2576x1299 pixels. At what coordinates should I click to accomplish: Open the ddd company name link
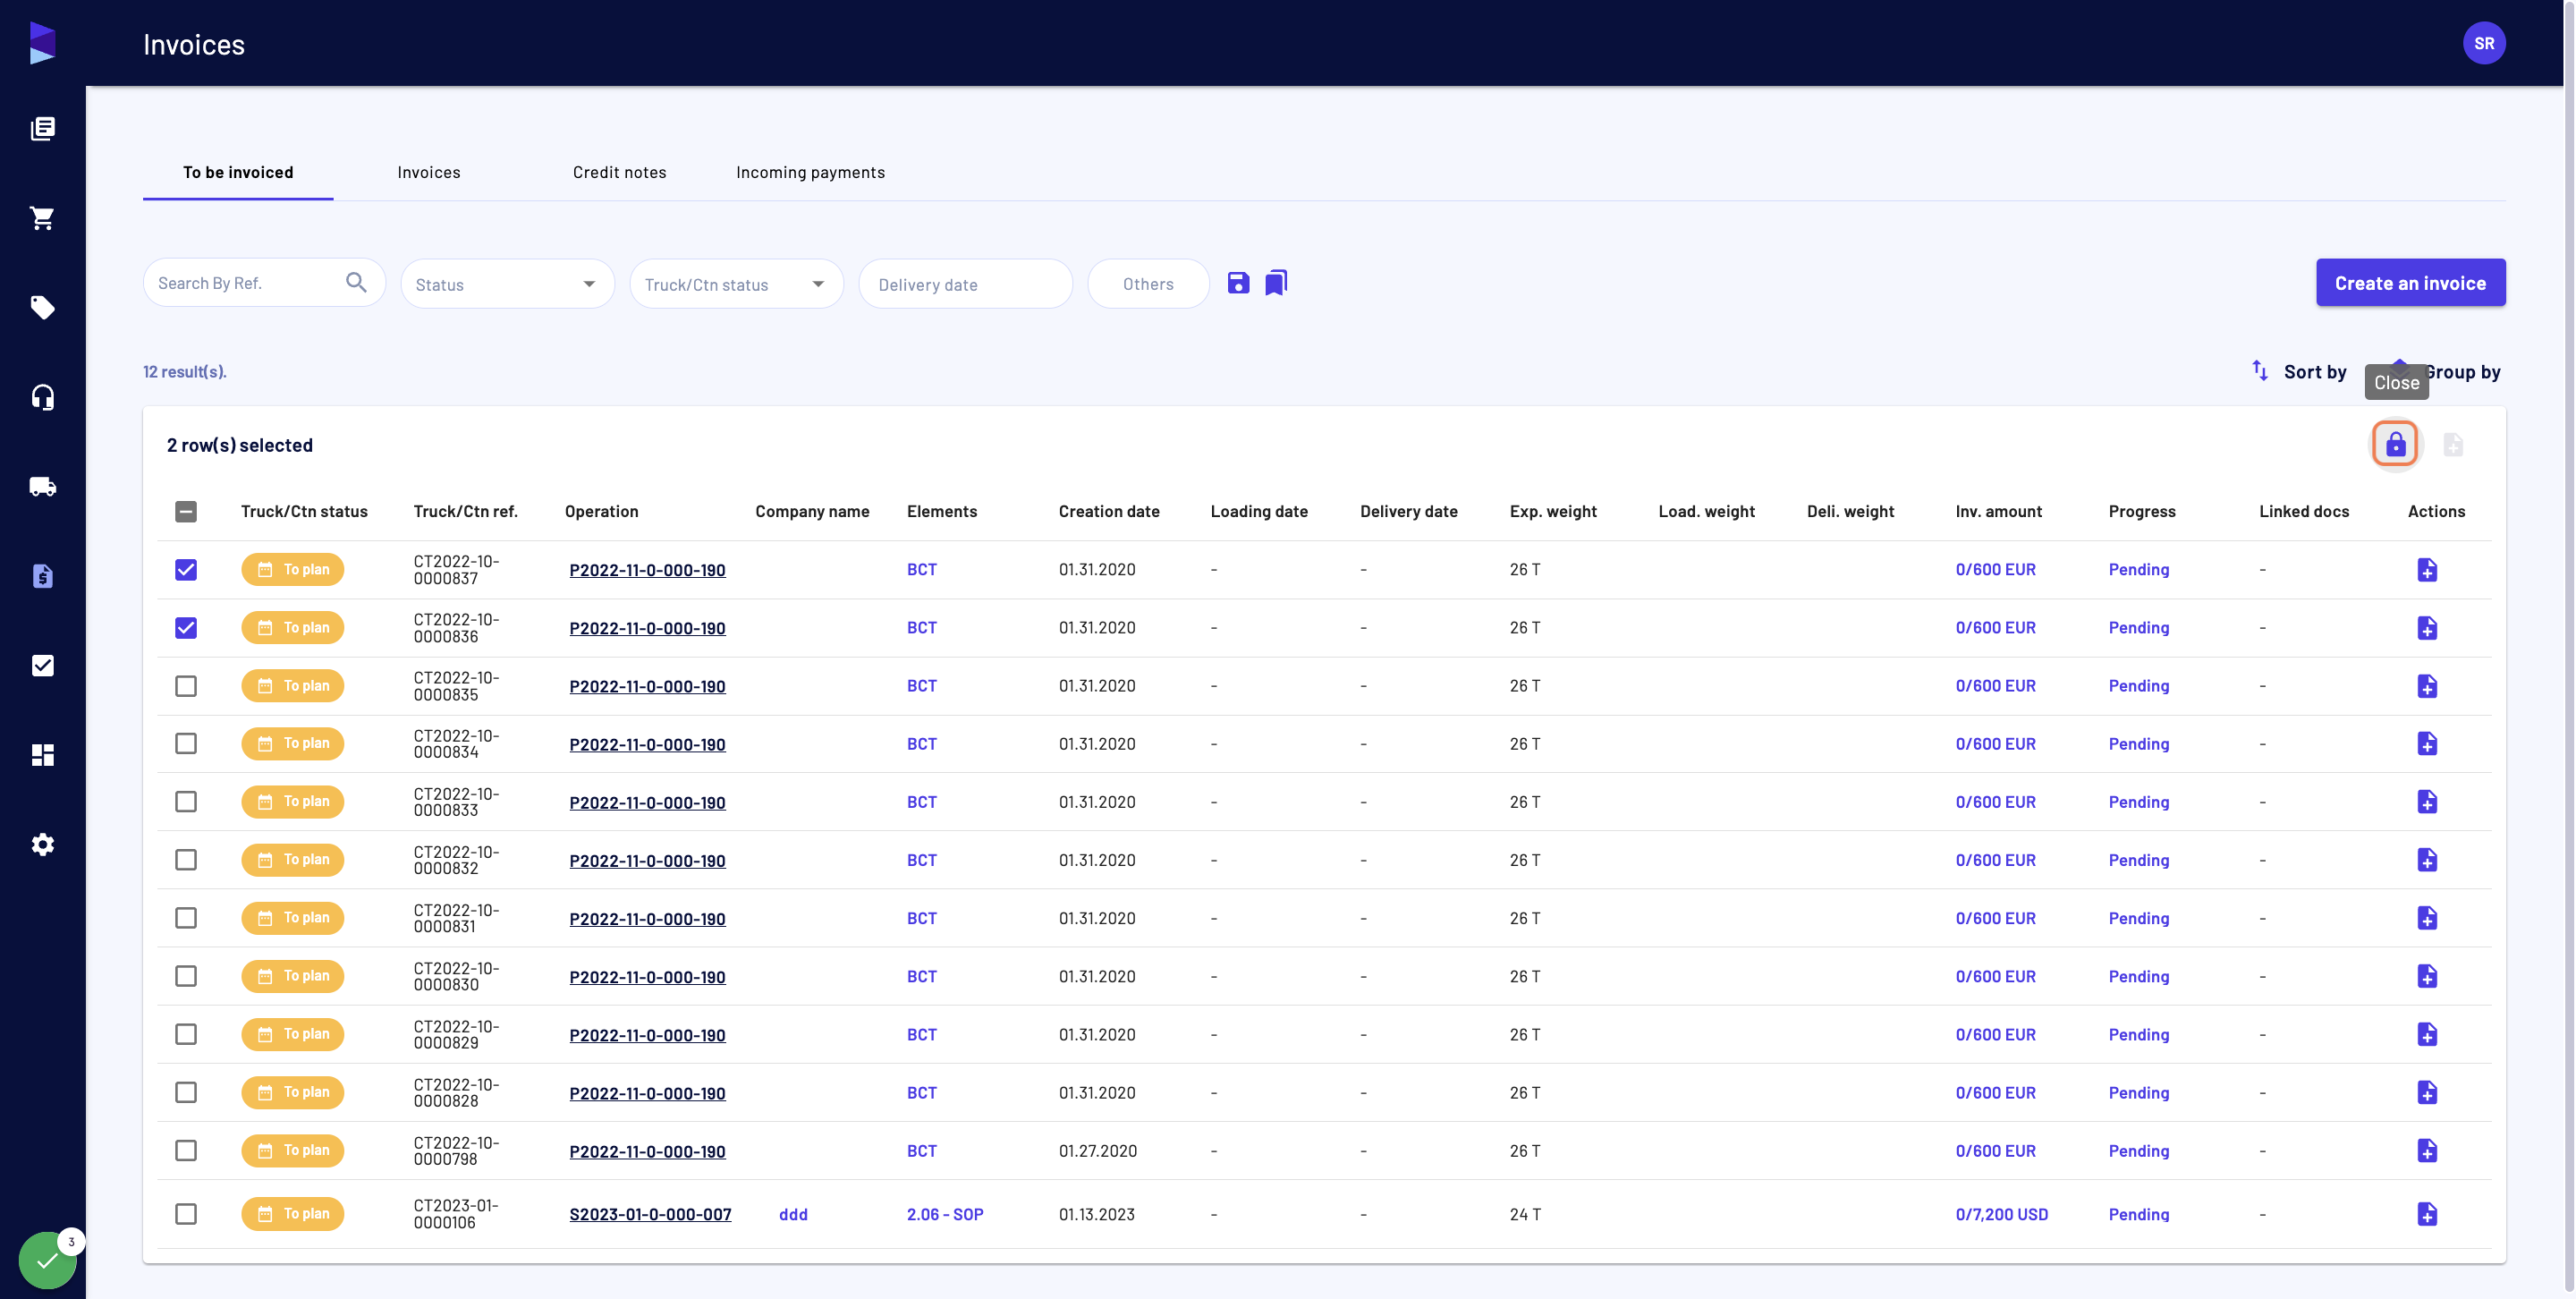[793, 1214]
